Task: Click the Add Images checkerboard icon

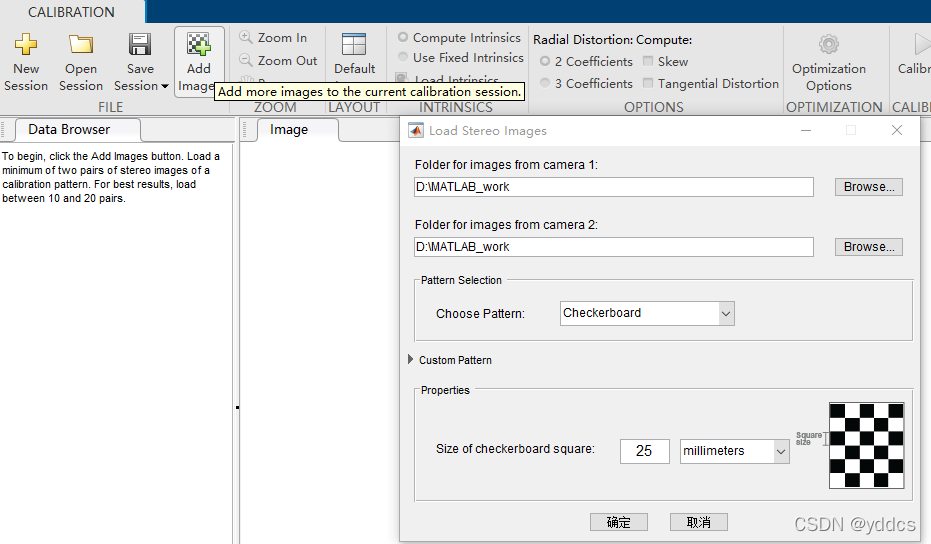Action: (198, 44)
